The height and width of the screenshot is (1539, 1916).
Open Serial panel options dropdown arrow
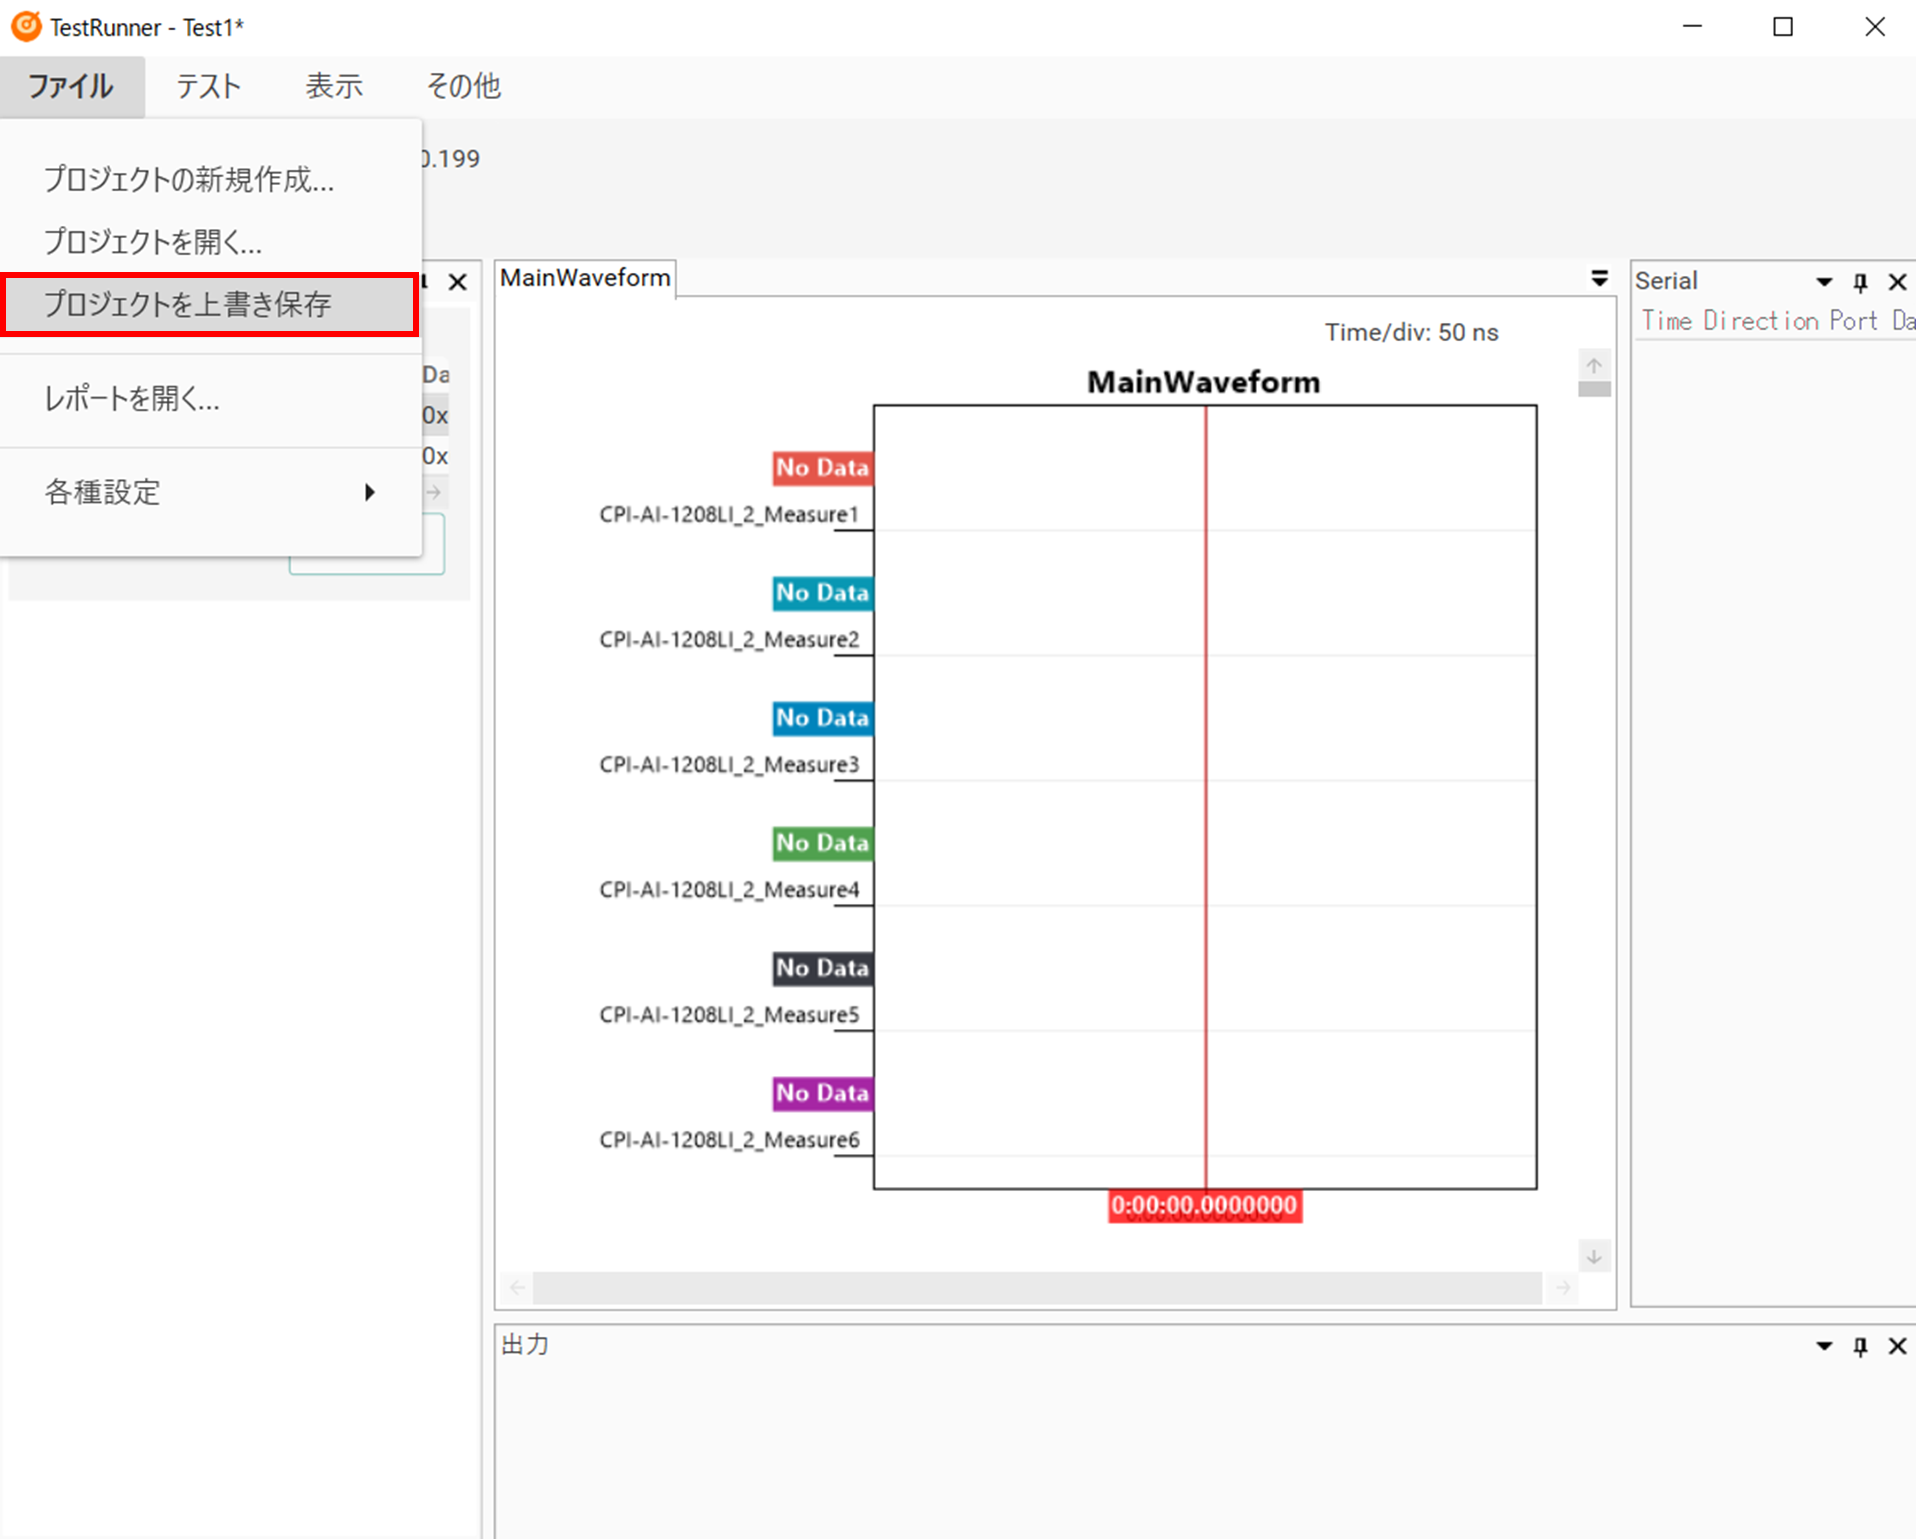(x=1824, y=282)
